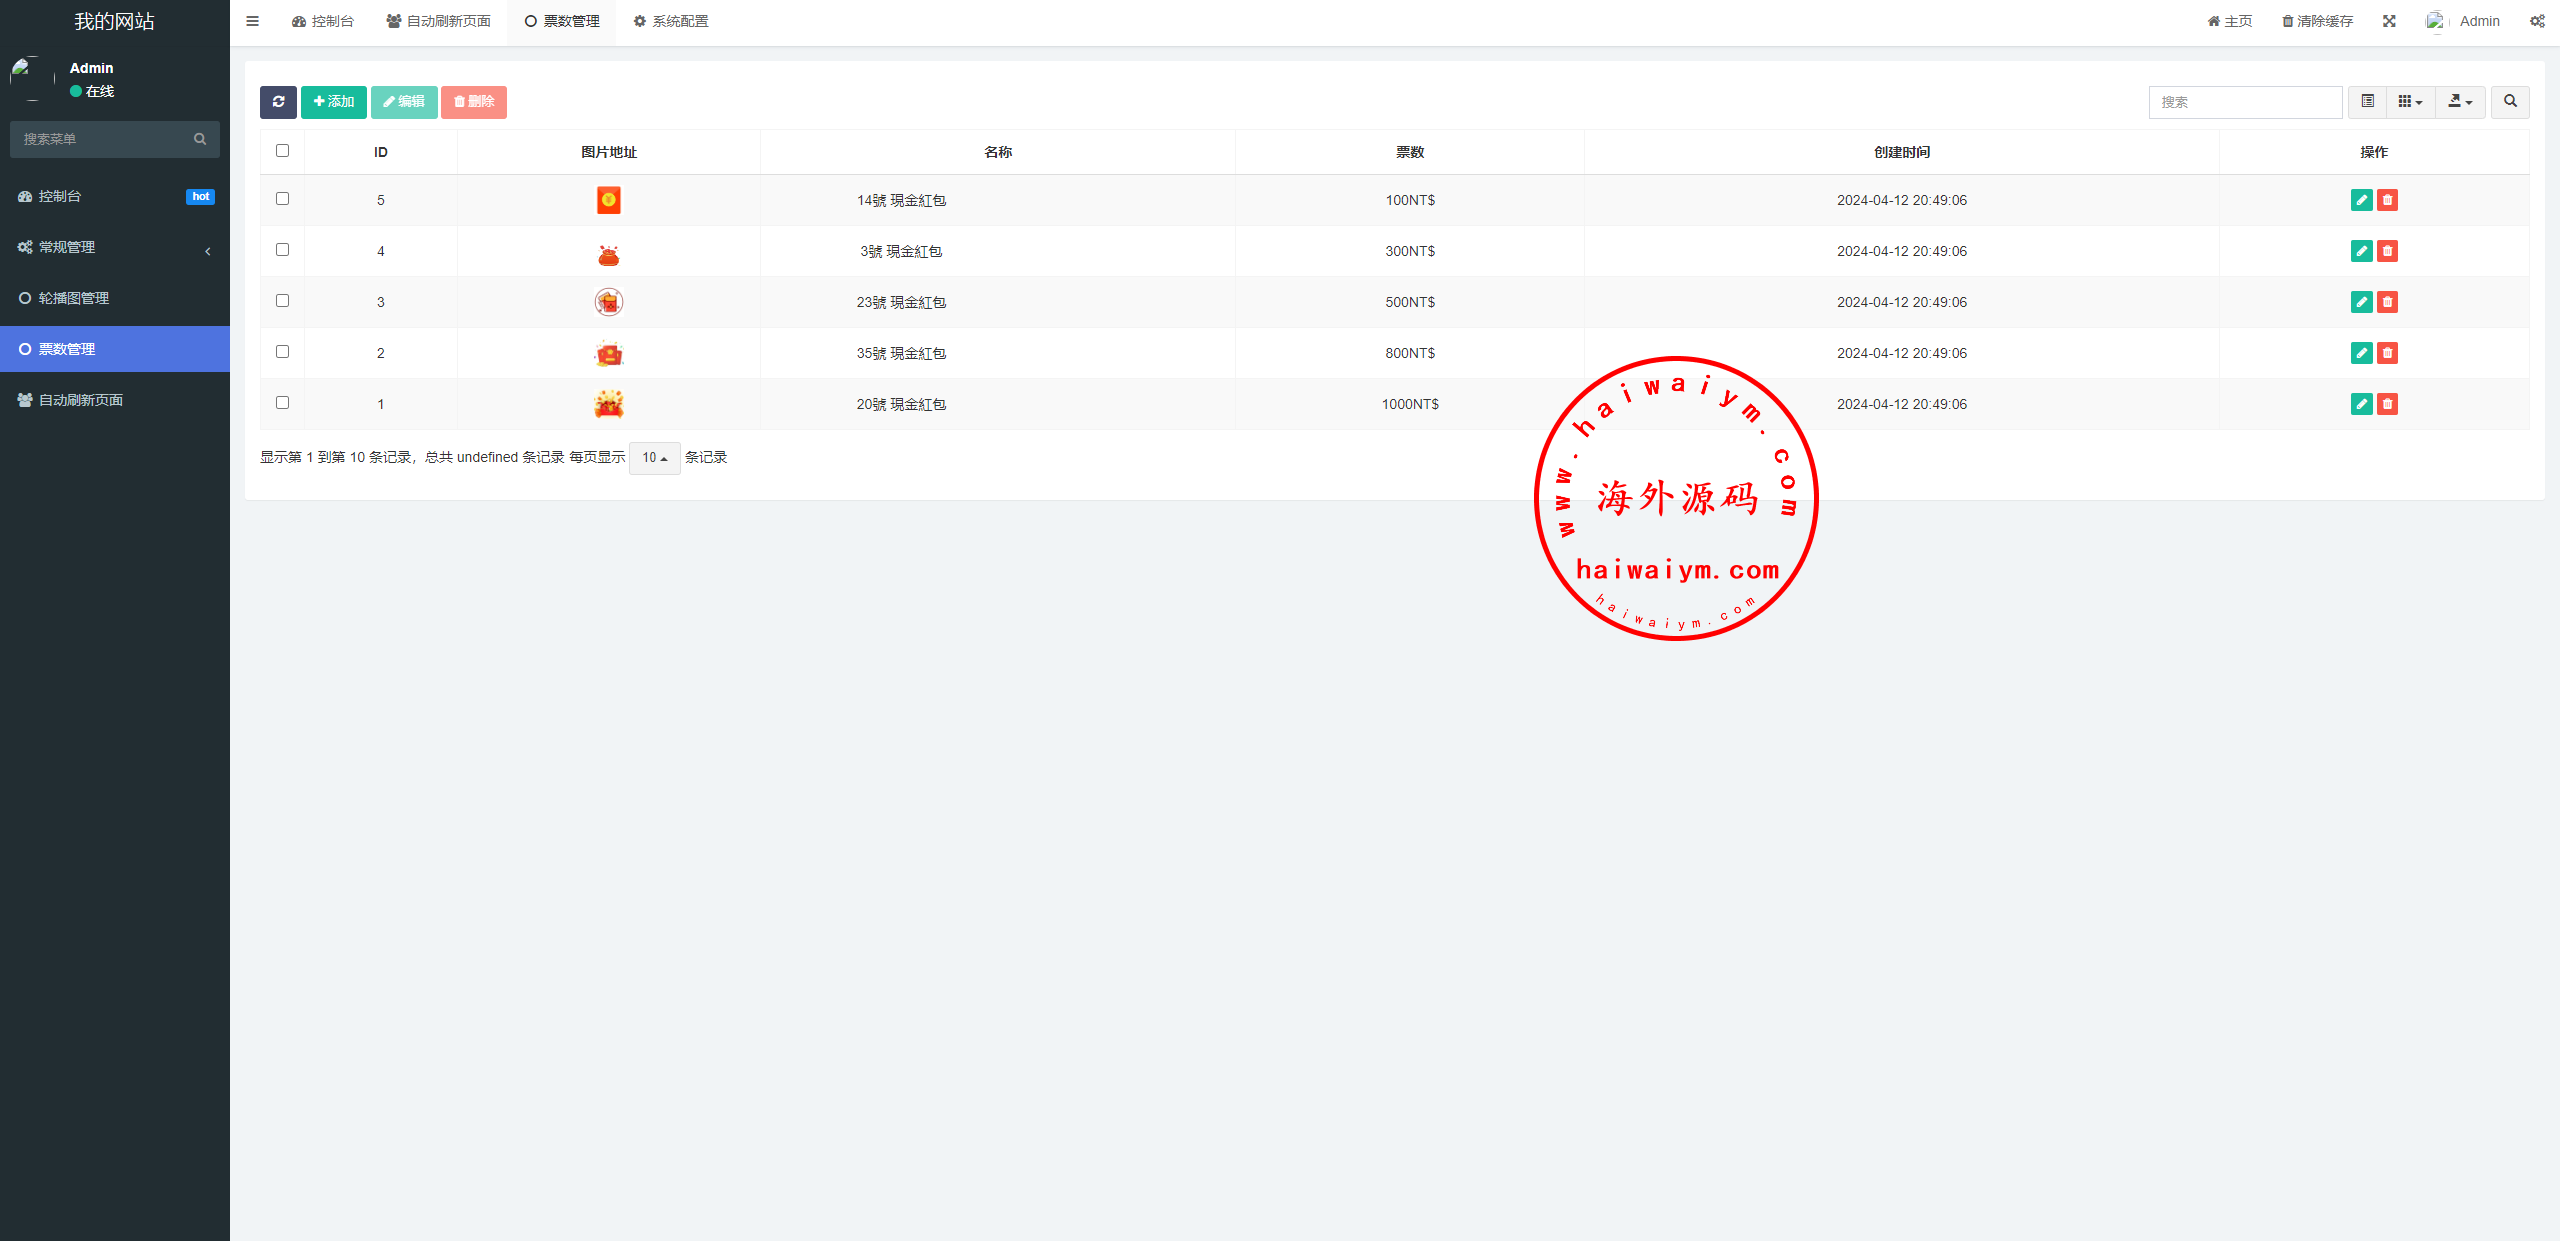The image size is (2560, 1241).
Task: Tick the checkbox for row ID 2
Action: tap(282, 352)
